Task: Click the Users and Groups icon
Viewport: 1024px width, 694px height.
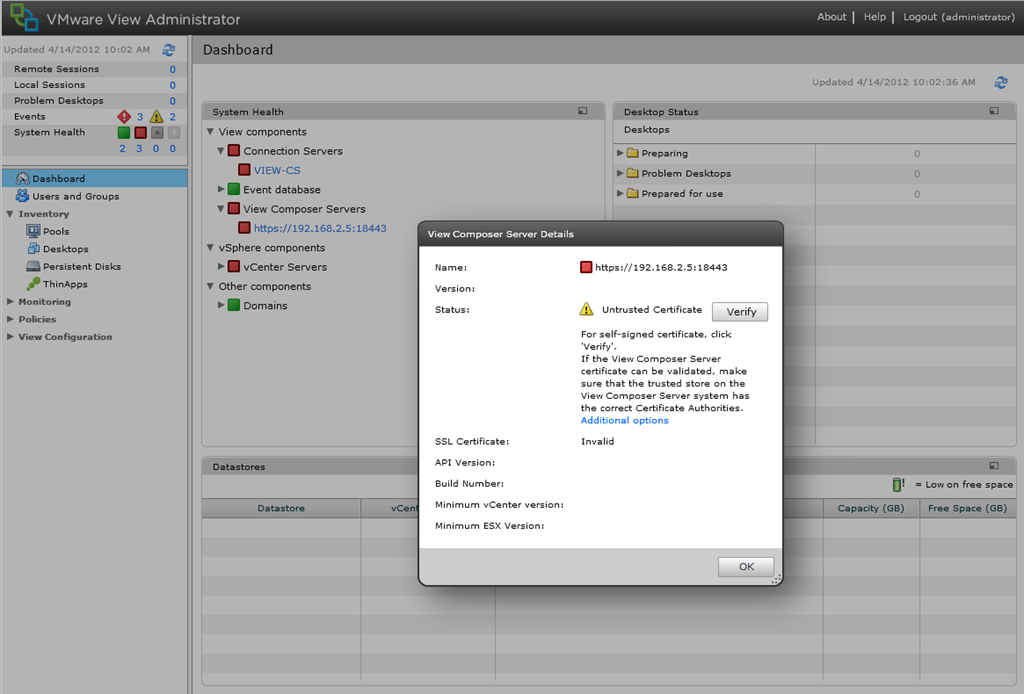Action: tap(23, 196)
